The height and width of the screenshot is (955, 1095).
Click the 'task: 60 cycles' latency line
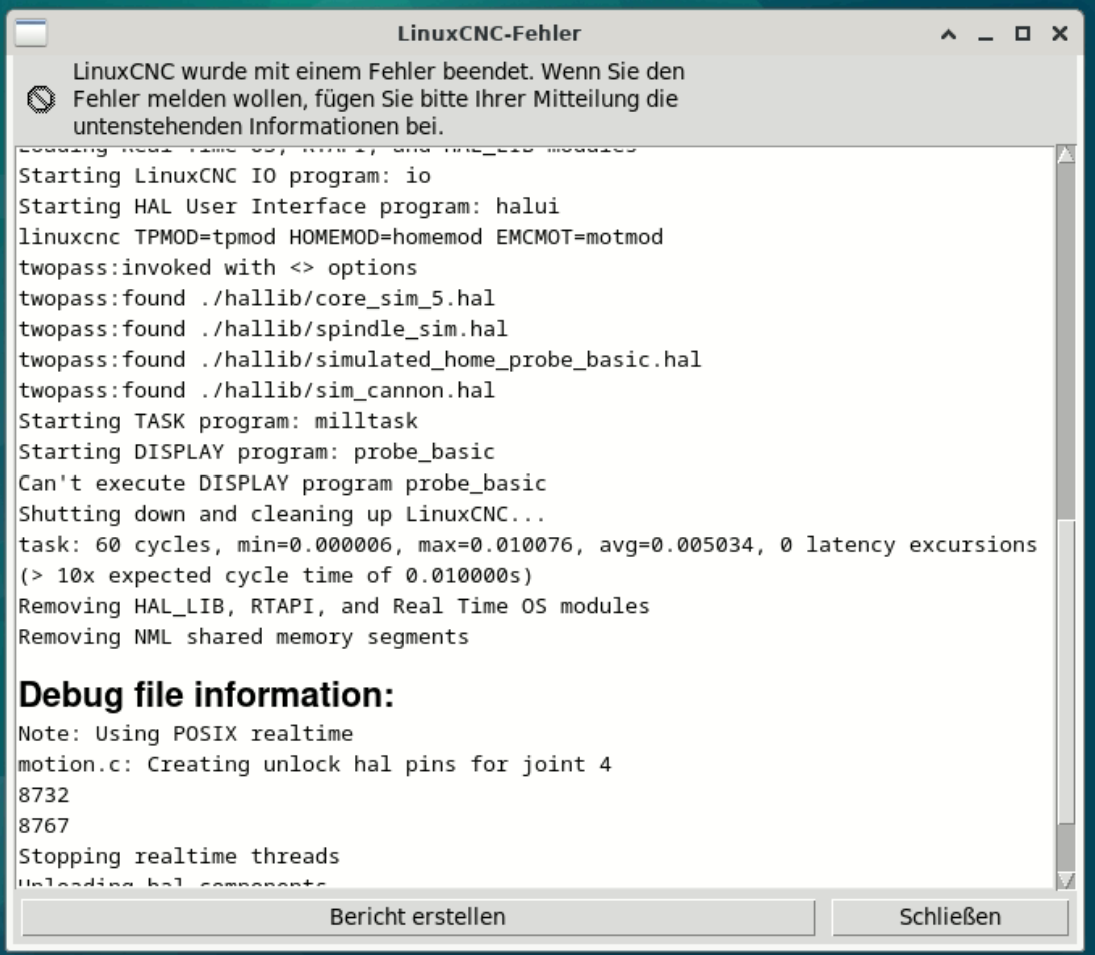tap(528, 545)
